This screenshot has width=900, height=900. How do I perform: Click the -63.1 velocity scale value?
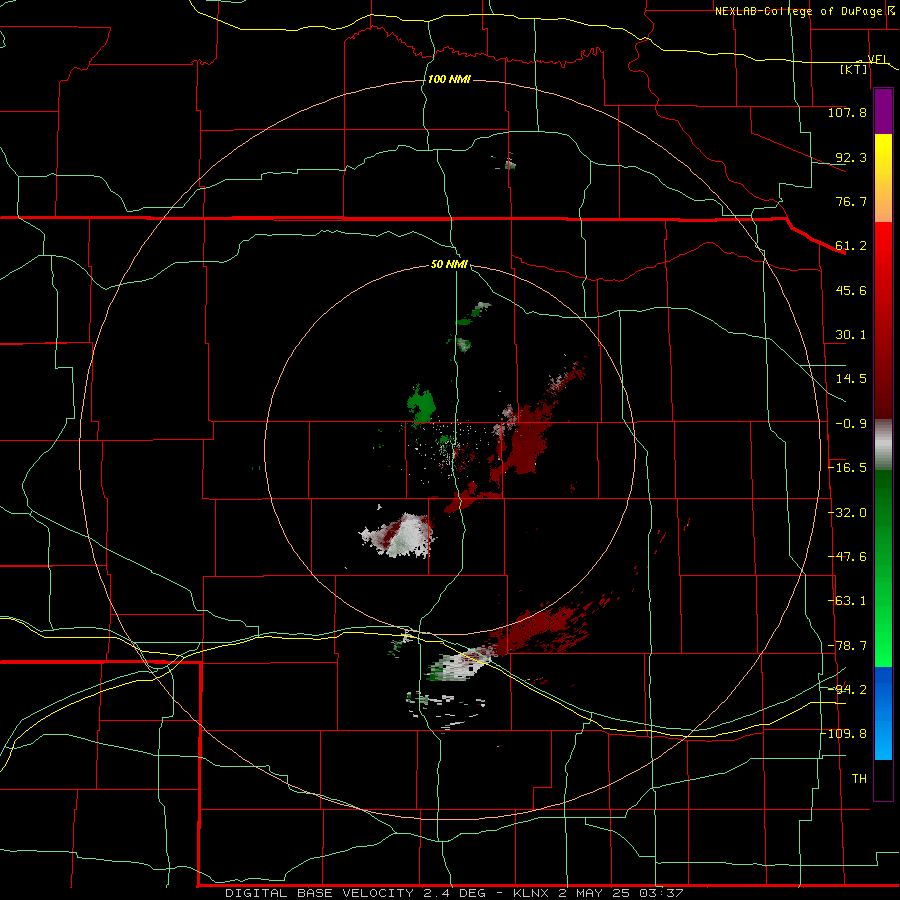(x=847, y=601)
